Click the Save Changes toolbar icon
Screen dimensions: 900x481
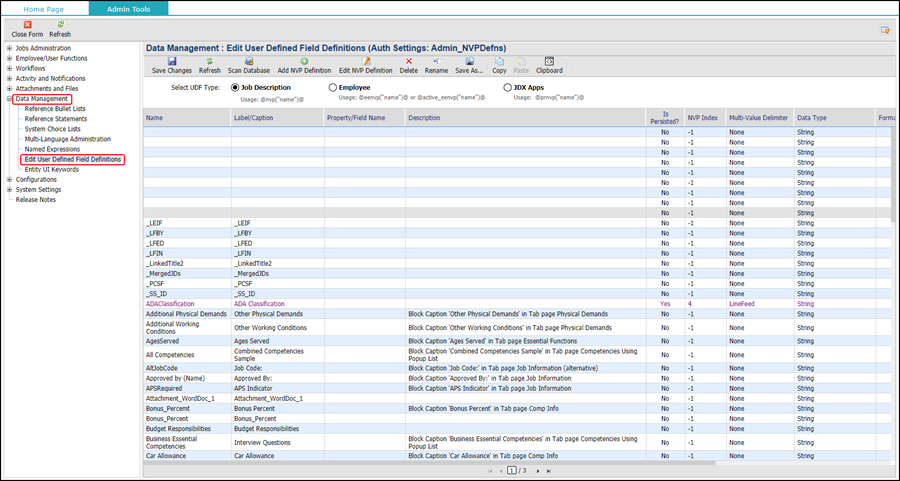[x=172, y=61]
